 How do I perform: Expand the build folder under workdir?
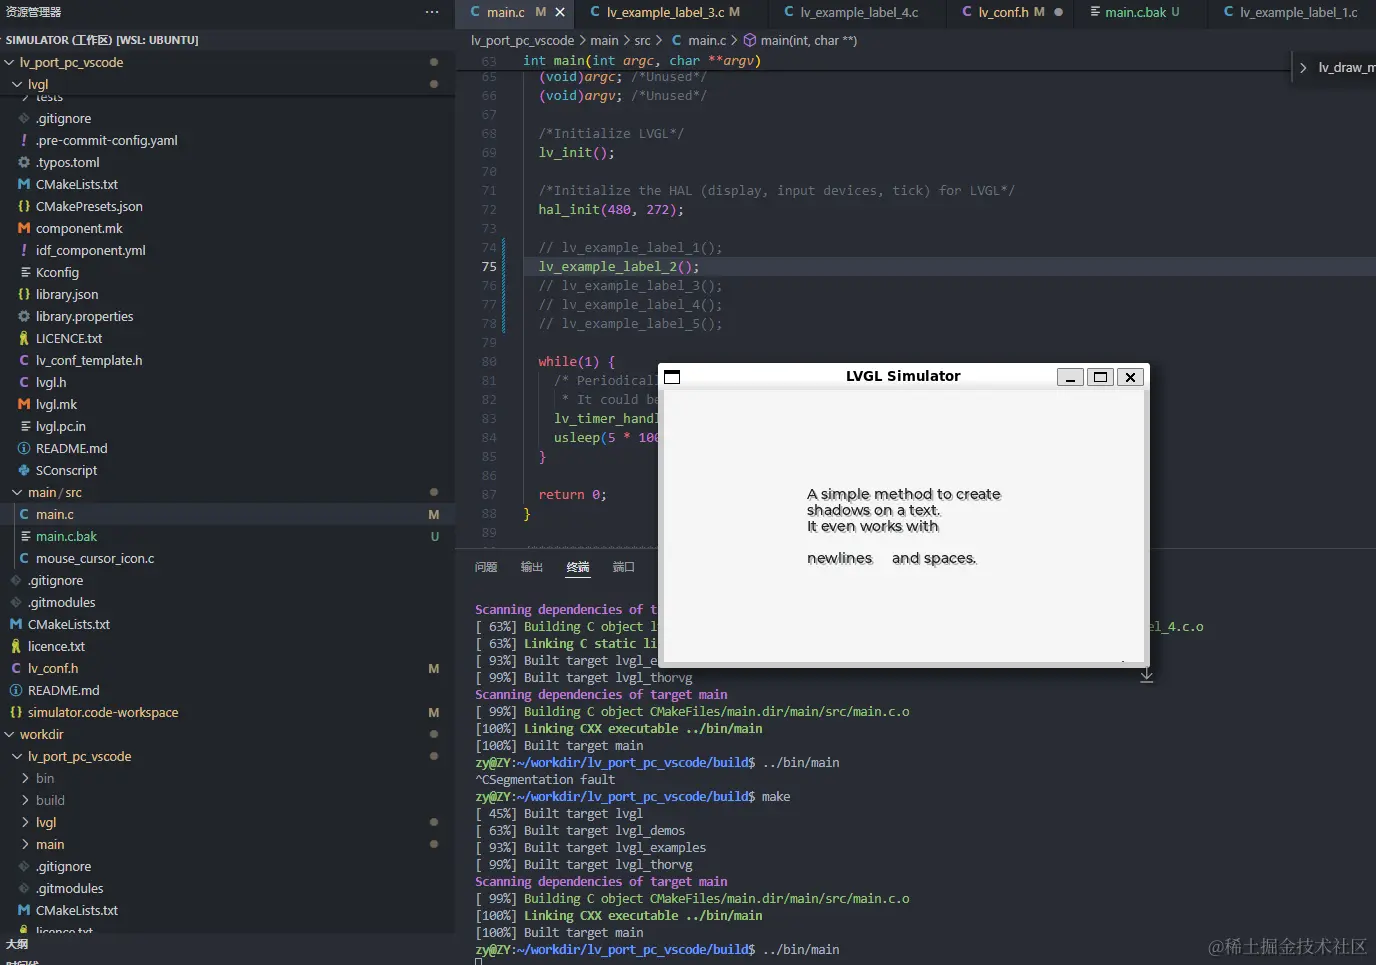pyautogui.click(x=50, y=800)
